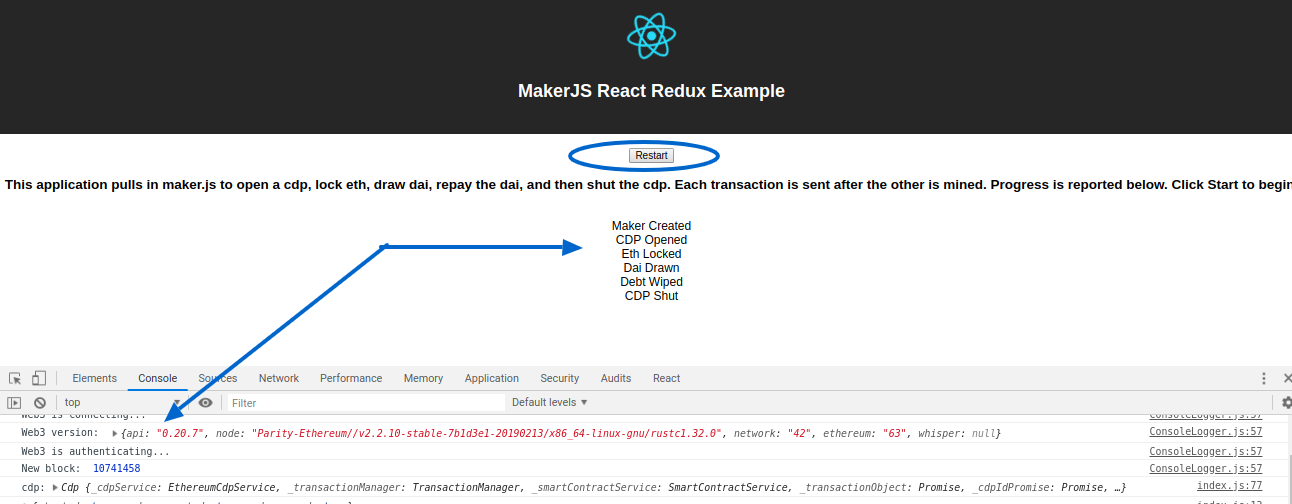Screen dimensions: 1292x504
Task: Click the 'Dai Drawn' progress text
Action: tap(651, 268)
